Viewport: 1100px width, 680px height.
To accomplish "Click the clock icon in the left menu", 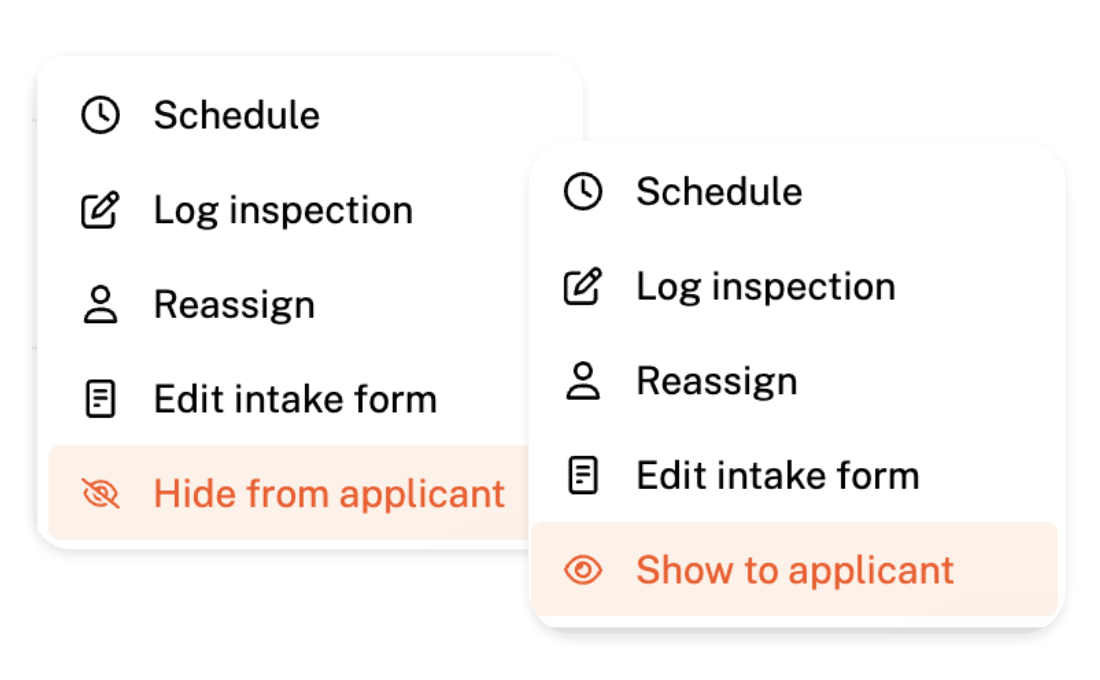I will [100, 116].
